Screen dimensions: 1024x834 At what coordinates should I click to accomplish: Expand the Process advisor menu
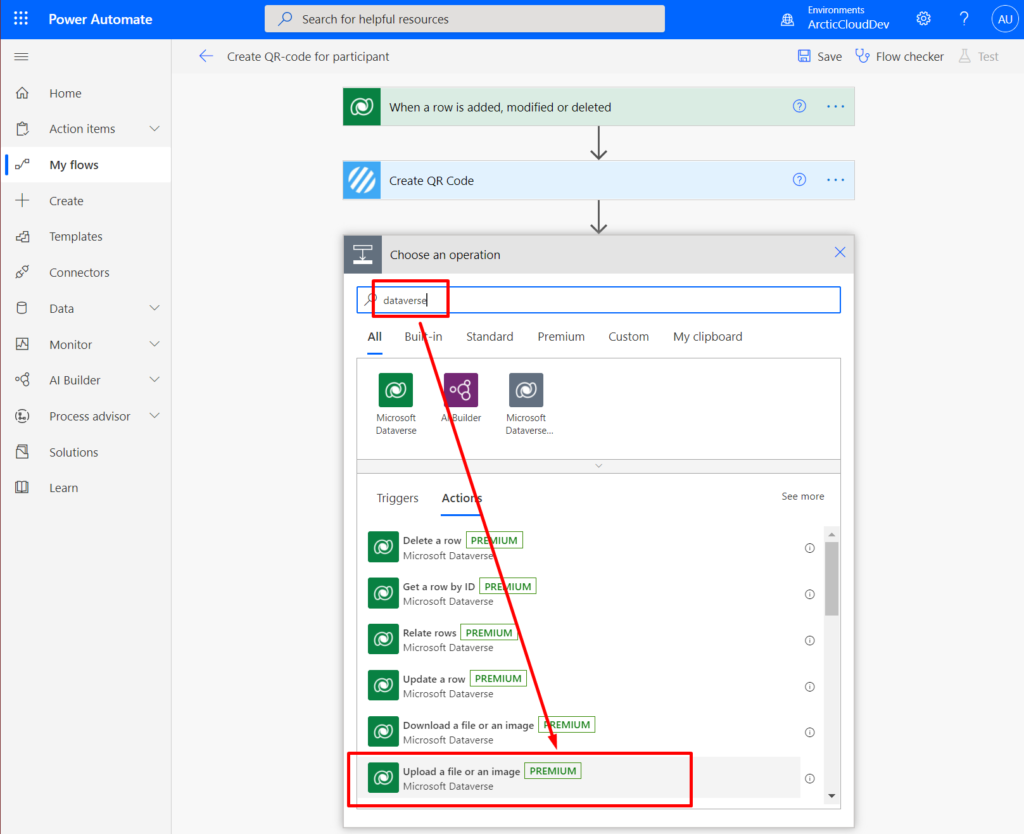[x=154, y=416]
